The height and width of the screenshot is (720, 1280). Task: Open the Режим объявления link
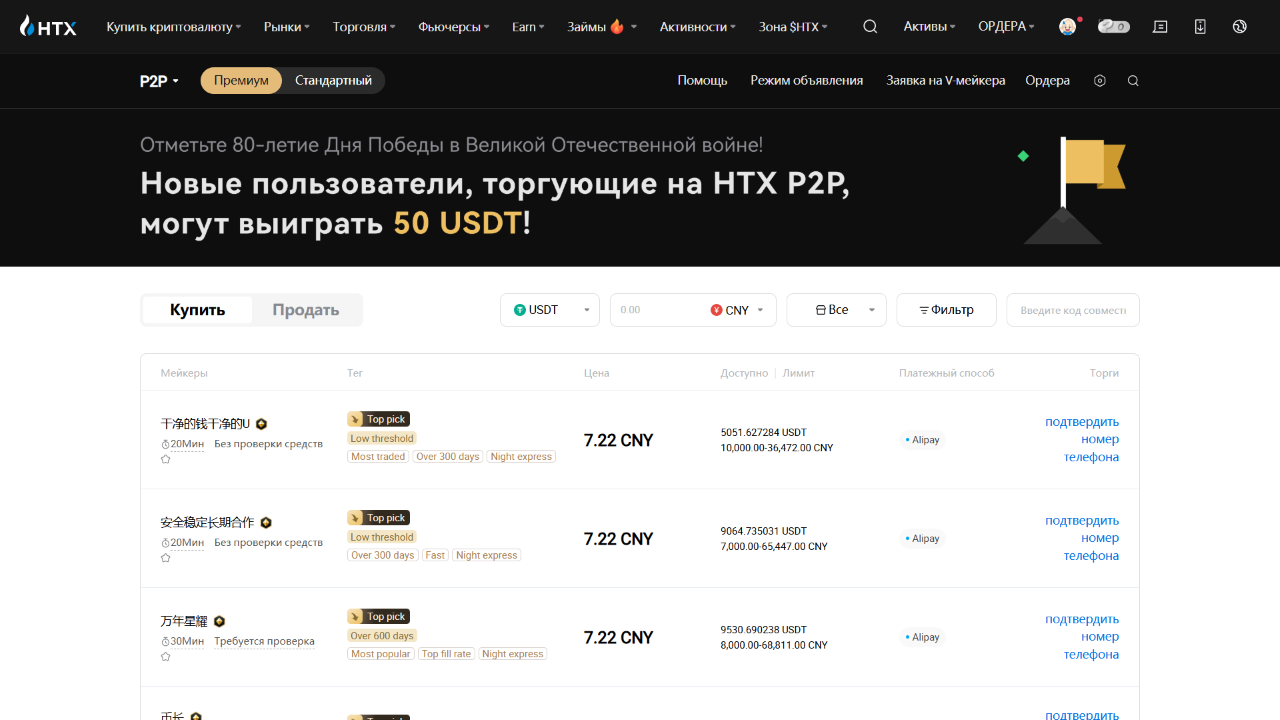[x=806, y=81]
